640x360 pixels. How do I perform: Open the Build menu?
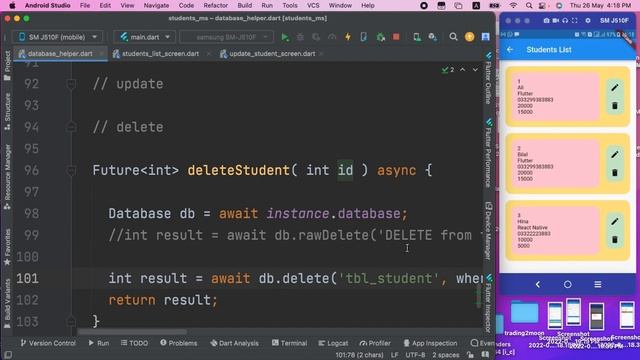click(244, 5)
